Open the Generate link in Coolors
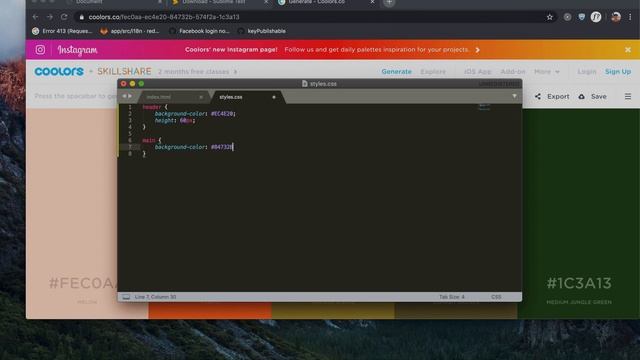Image resolution: width=640 pixels, height=360 pixels. point(396,71)
